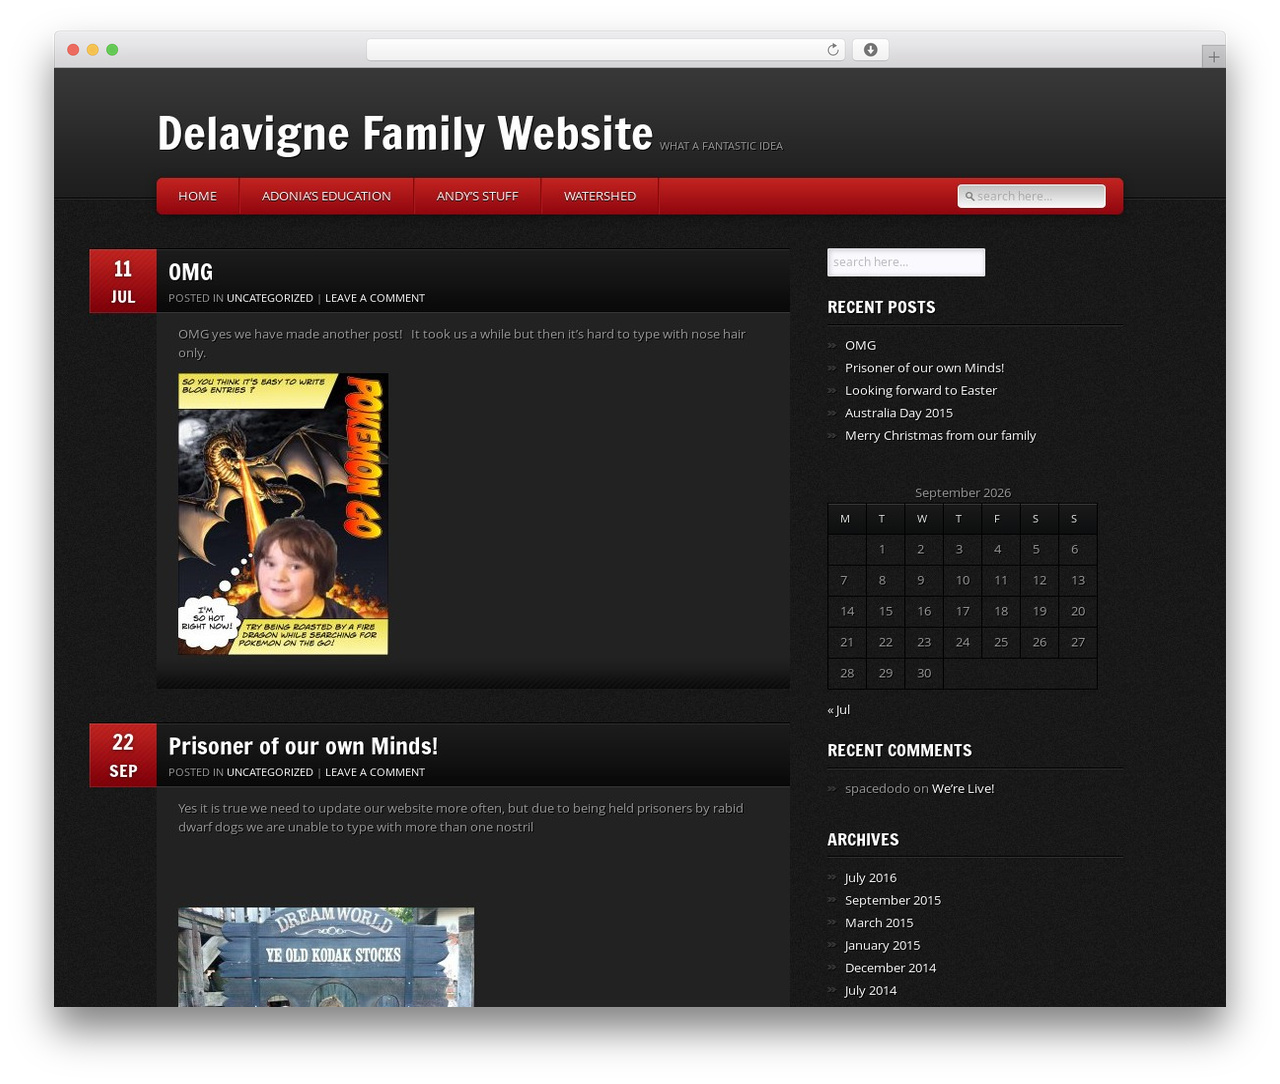Screen dimensions: 1280x1084
Task: Click the We're Live! comment link
Action: 963,788
